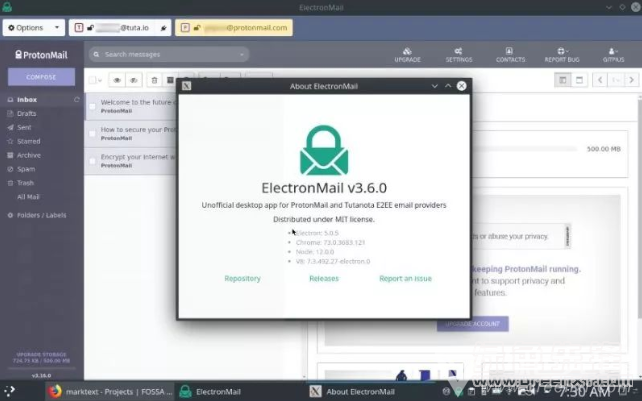Click the ElectronMail icon in titlebar corner
The height and width of the screenshot is (401, 642).
click(x=7, y=7)
